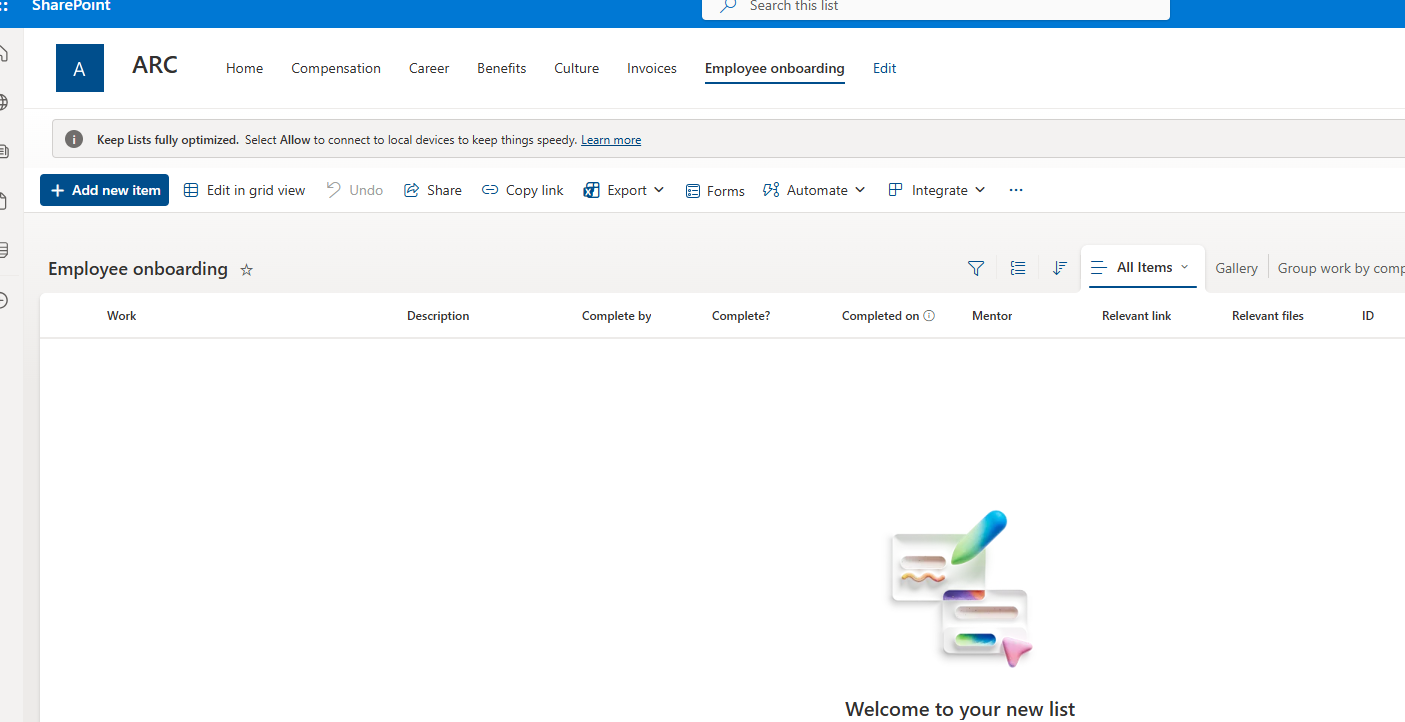Favorite the list with star icon
This screenshot has width=1405, height=722.
247,270
